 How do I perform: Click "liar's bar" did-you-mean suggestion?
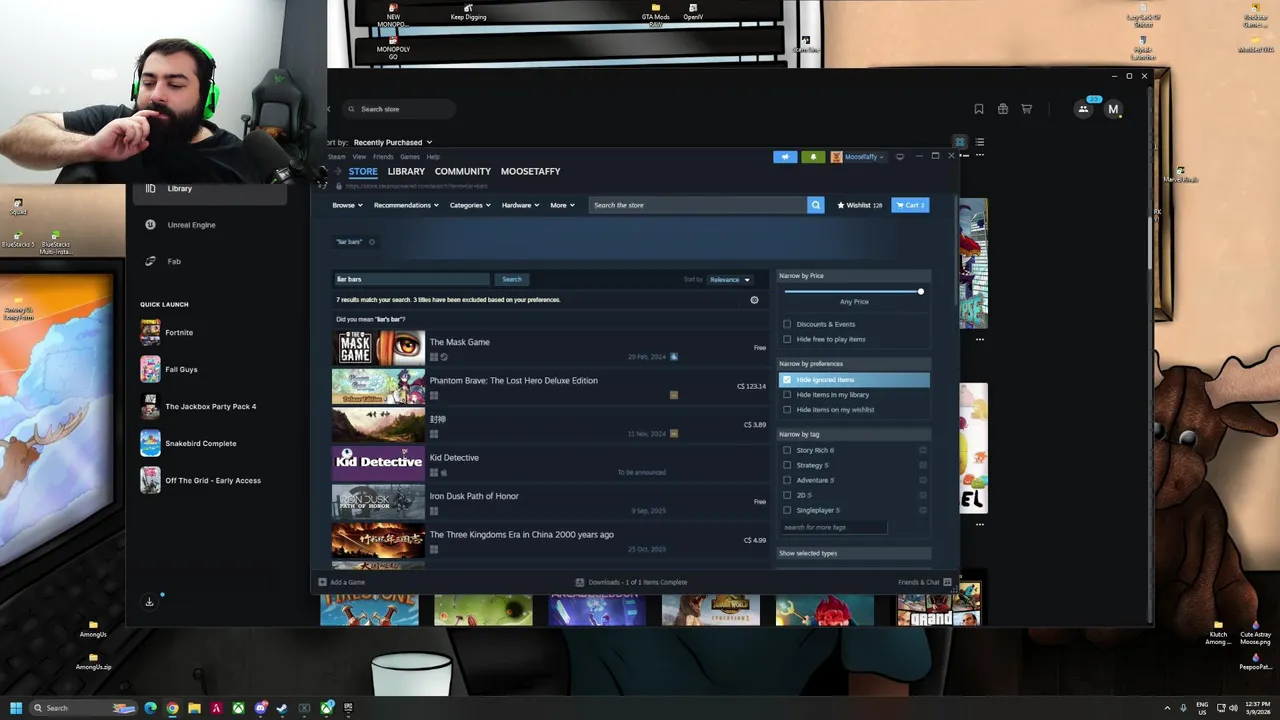389,319
